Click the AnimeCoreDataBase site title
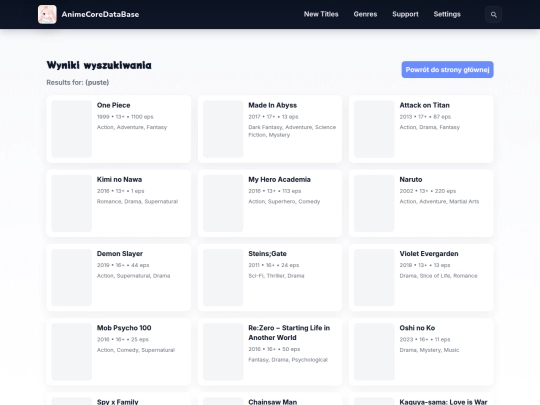 pos(100,14)
